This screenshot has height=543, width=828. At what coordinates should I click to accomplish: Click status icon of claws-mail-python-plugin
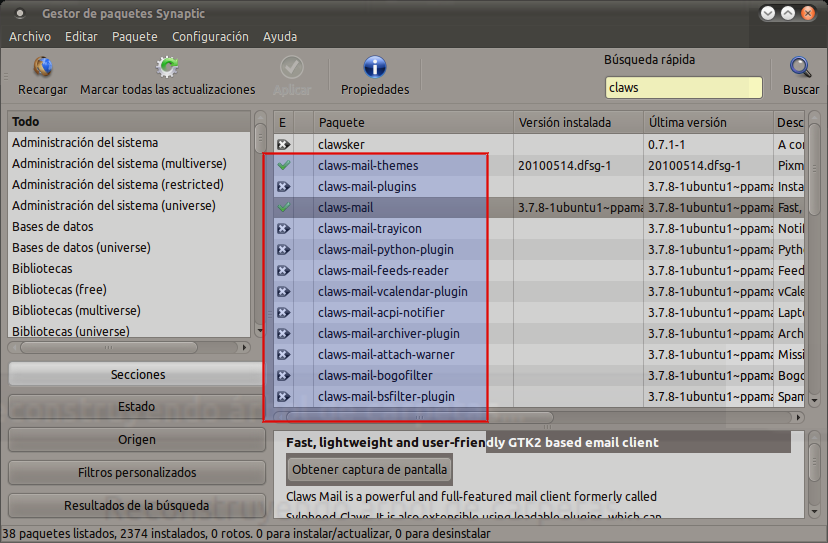click(x=284, y=249)
